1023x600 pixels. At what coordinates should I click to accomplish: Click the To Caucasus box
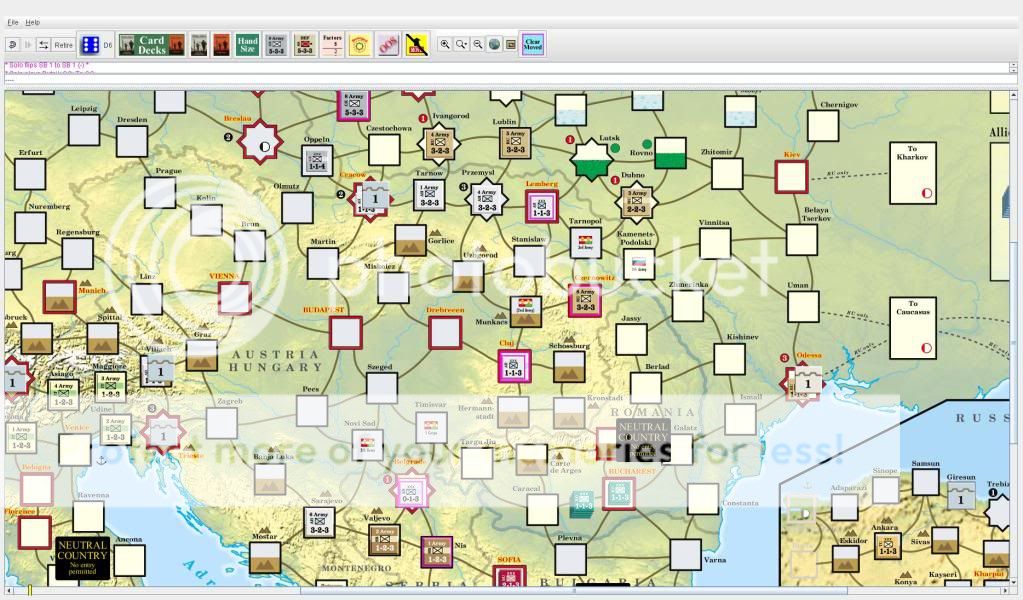(913, 328)
